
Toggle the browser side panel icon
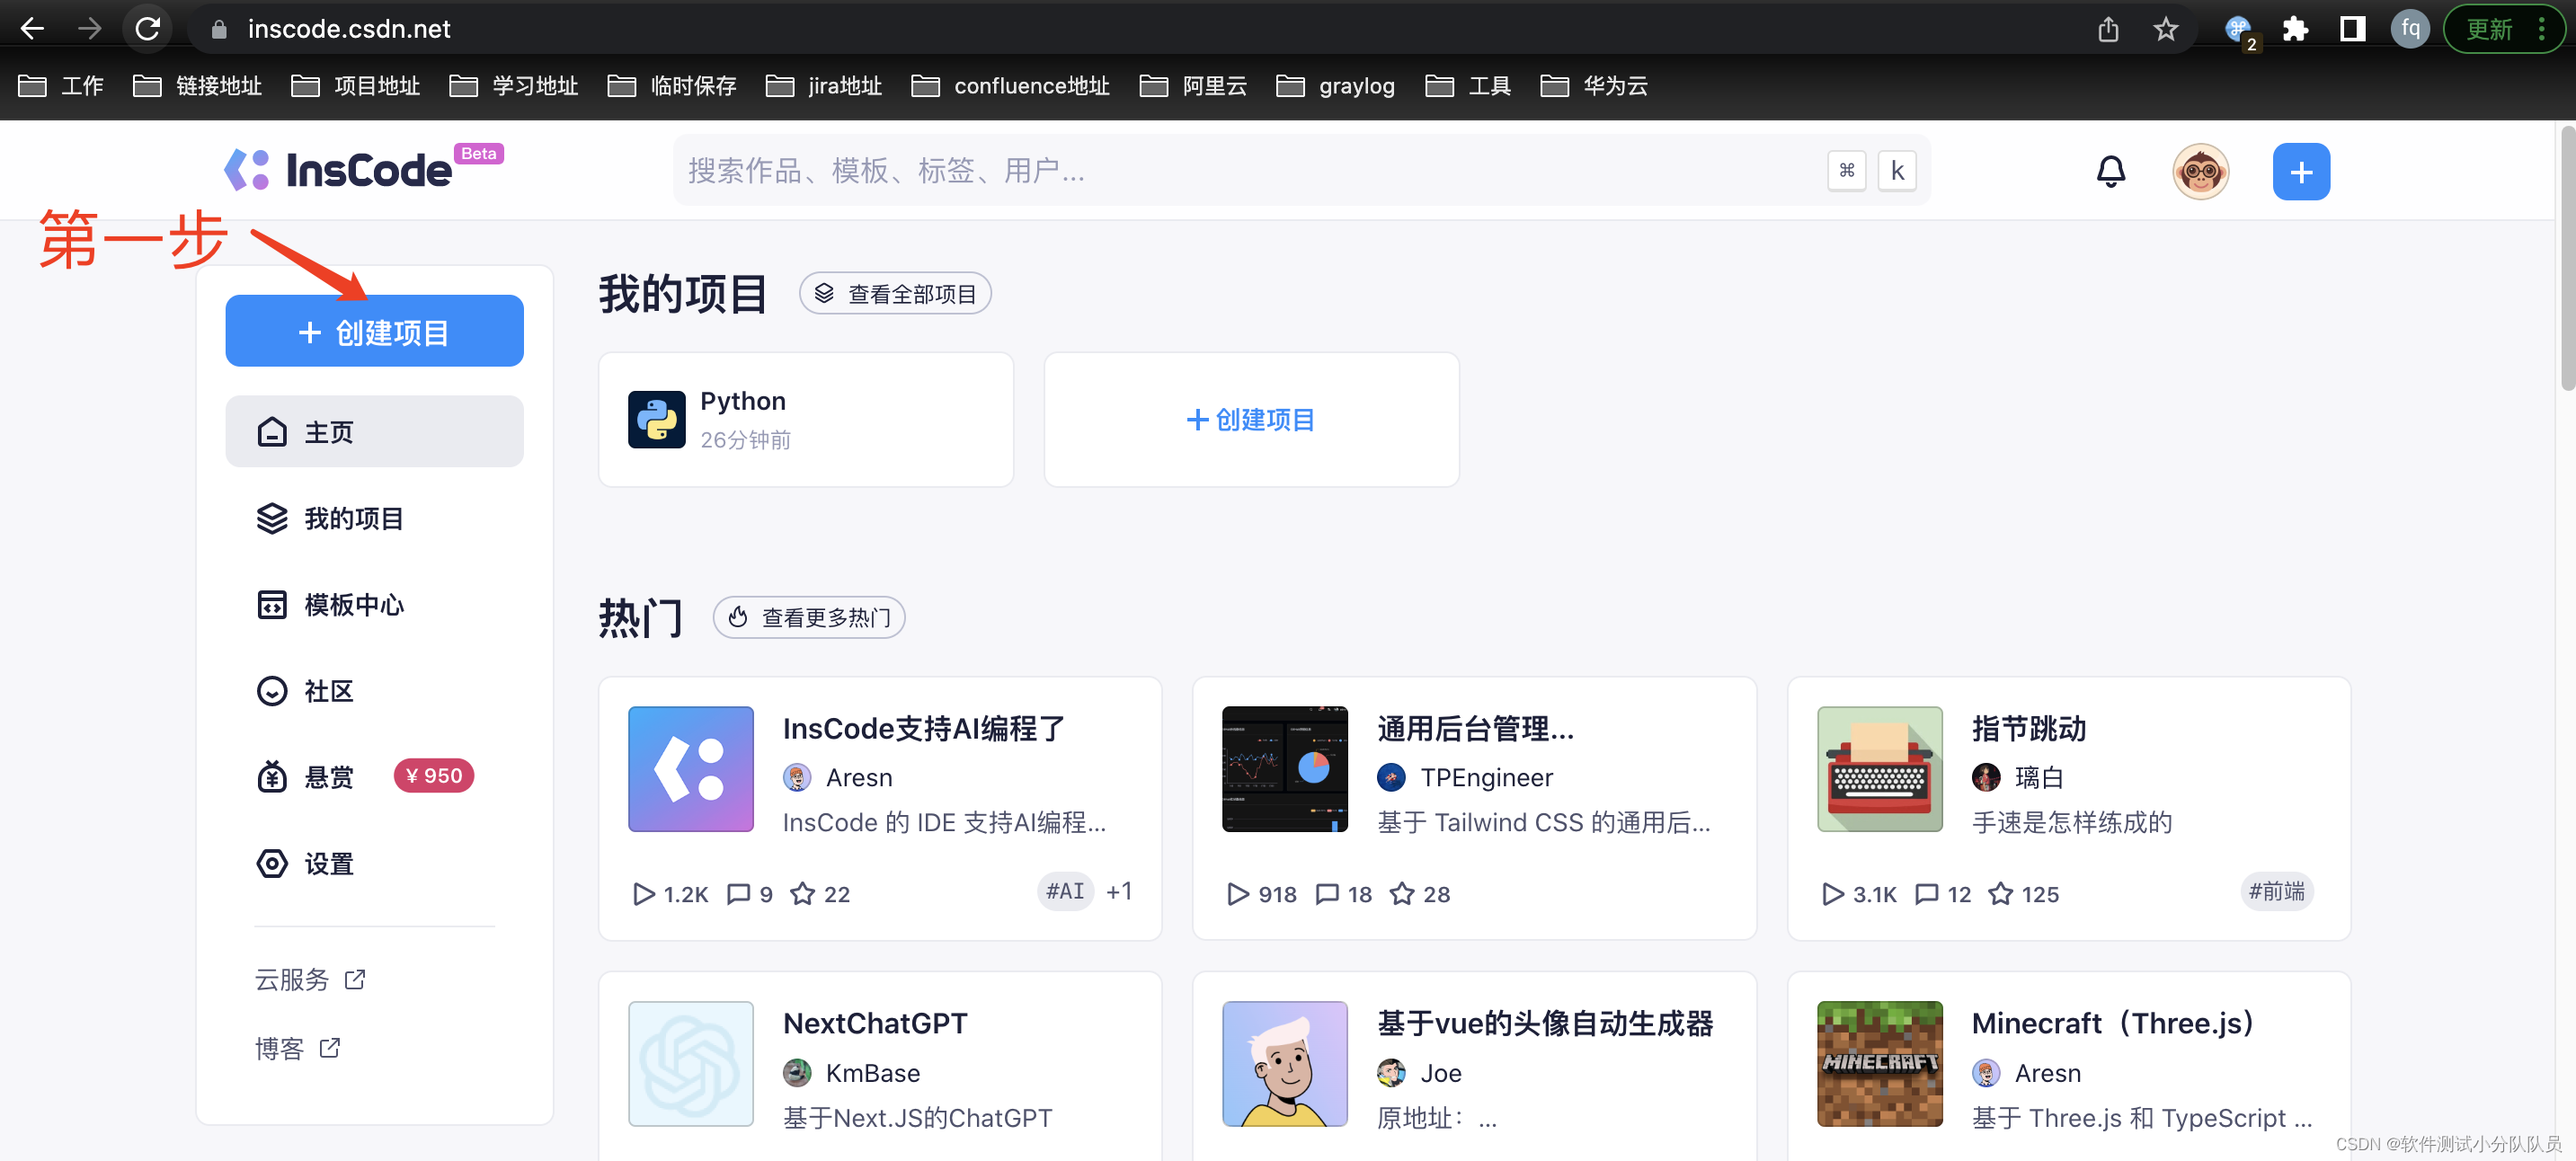[x=2352, y=29]
